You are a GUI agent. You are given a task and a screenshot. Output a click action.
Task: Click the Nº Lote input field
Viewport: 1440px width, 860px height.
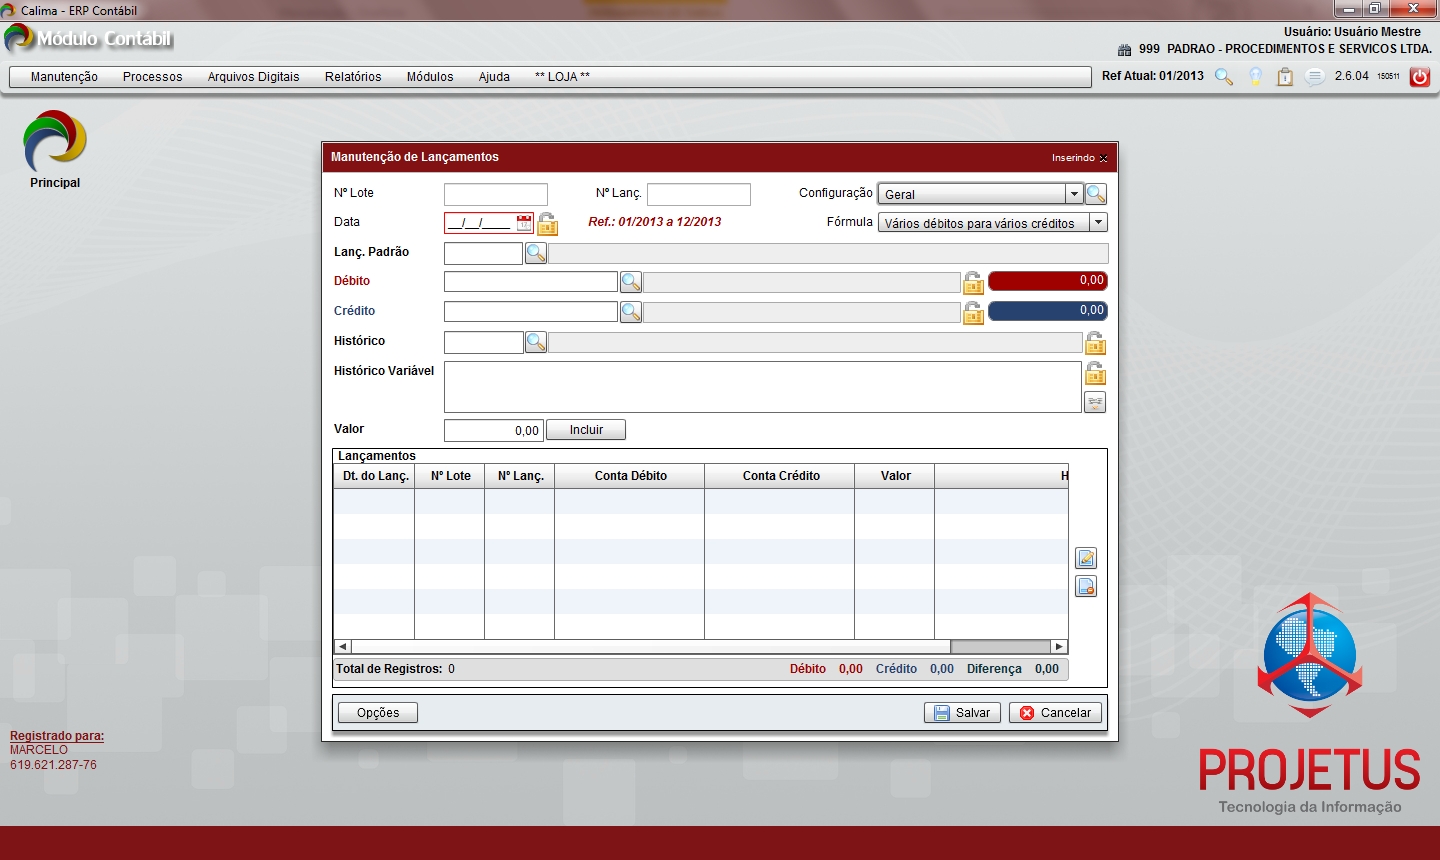496,194
